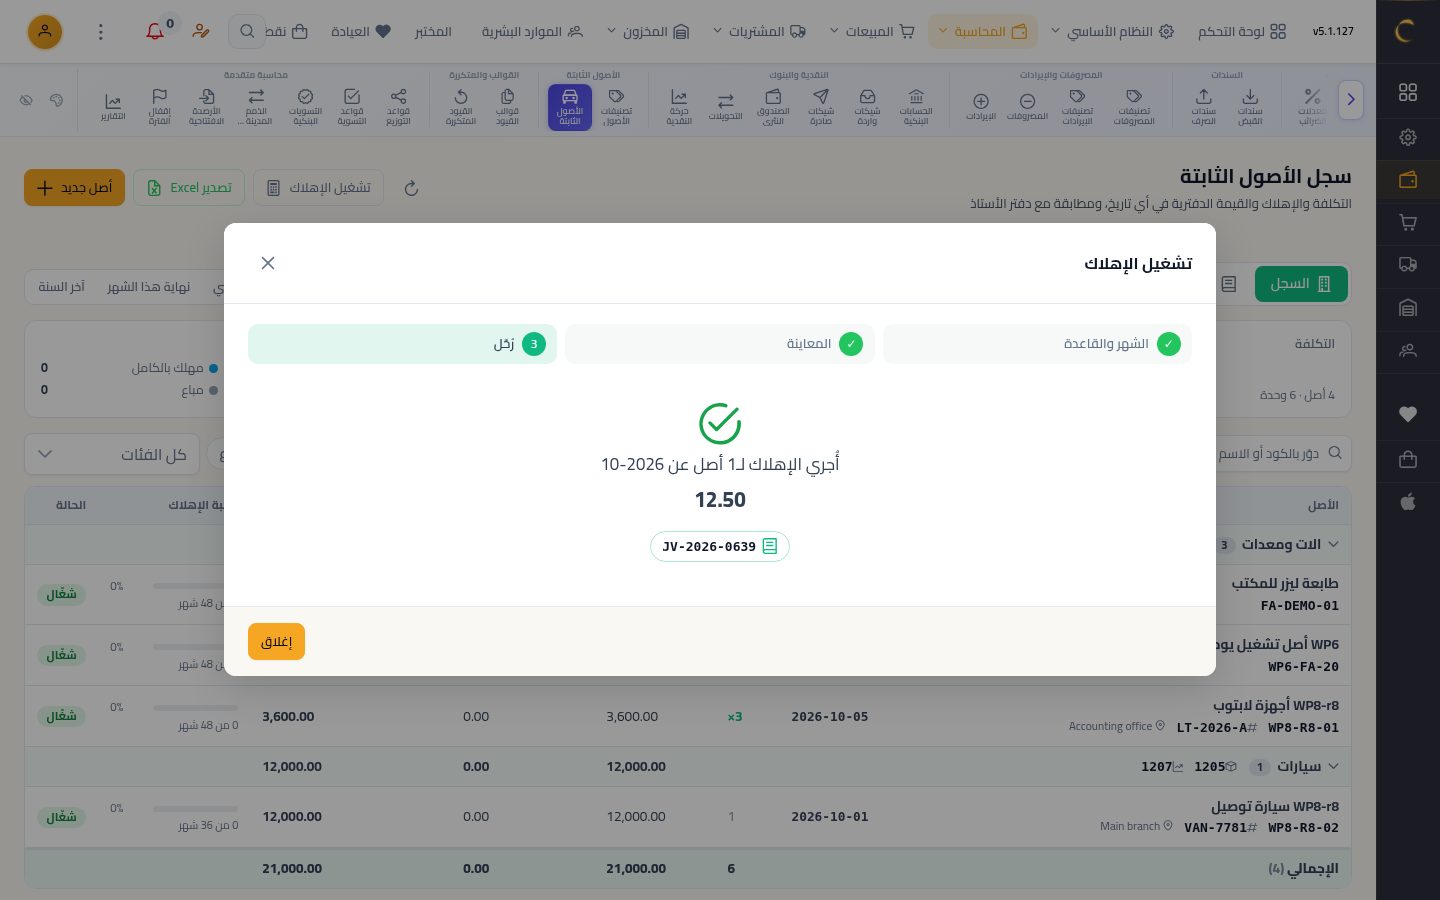This screenshot has height=900, width=1440.
Task: Click the top bar search magnifier icon
Action: (x=246, y=32)
